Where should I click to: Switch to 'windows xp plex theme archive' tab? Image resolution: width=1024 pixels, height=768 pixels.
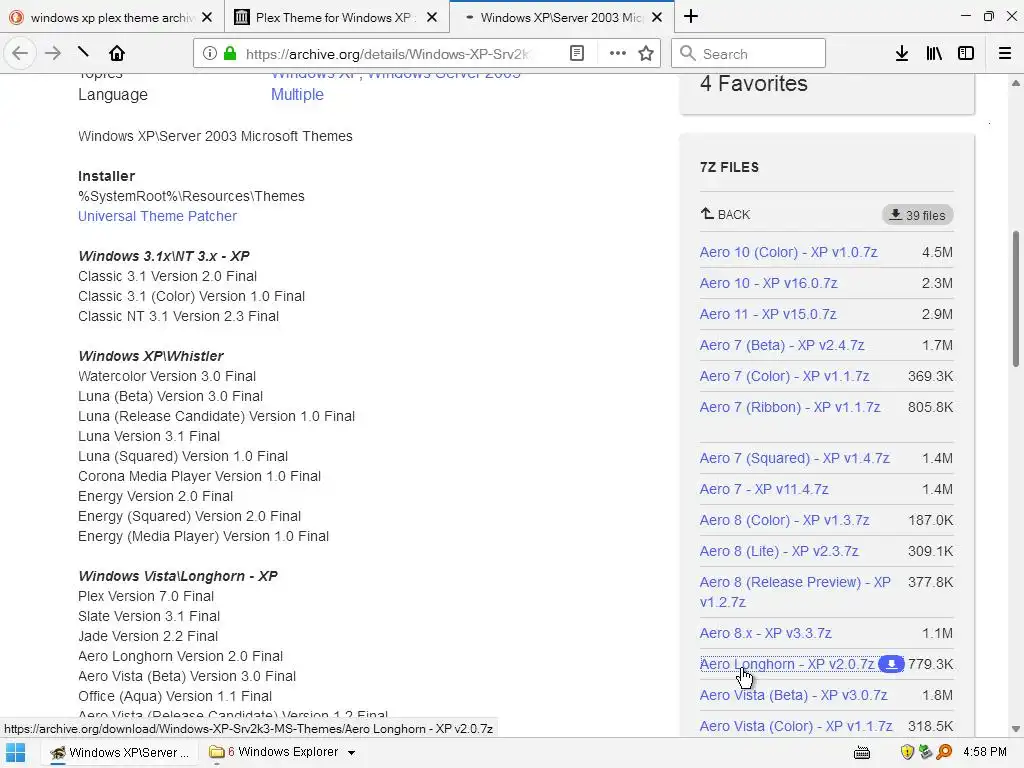pyautogui.click(x=112, y=17)
